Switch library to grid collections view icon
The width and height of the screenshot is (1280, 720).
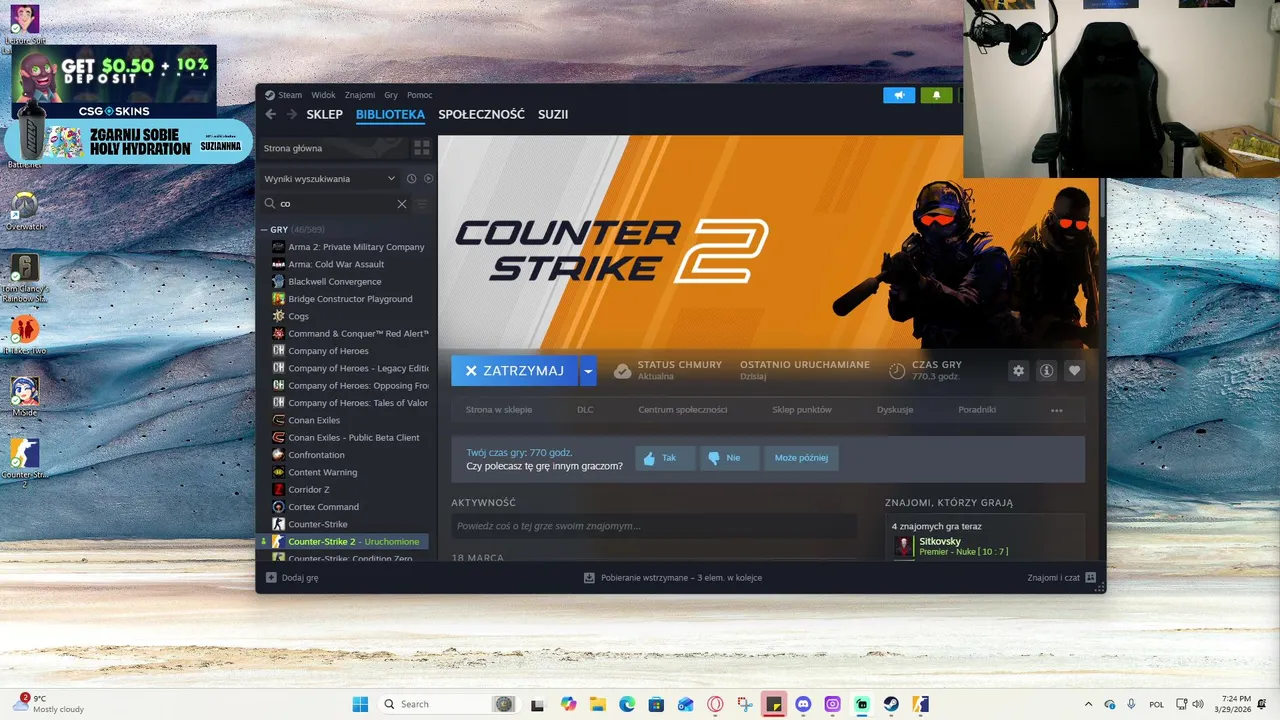click(422, 148)
